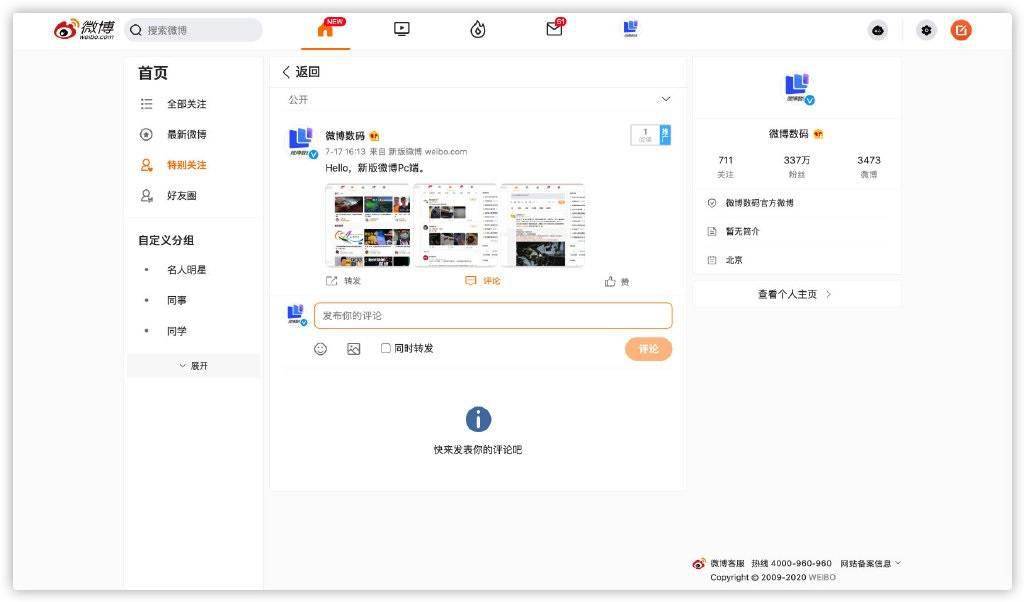Select 特别关注 in the sidebar
The height and width of the screenshot is (602, 1024).
tap(187, 165)
